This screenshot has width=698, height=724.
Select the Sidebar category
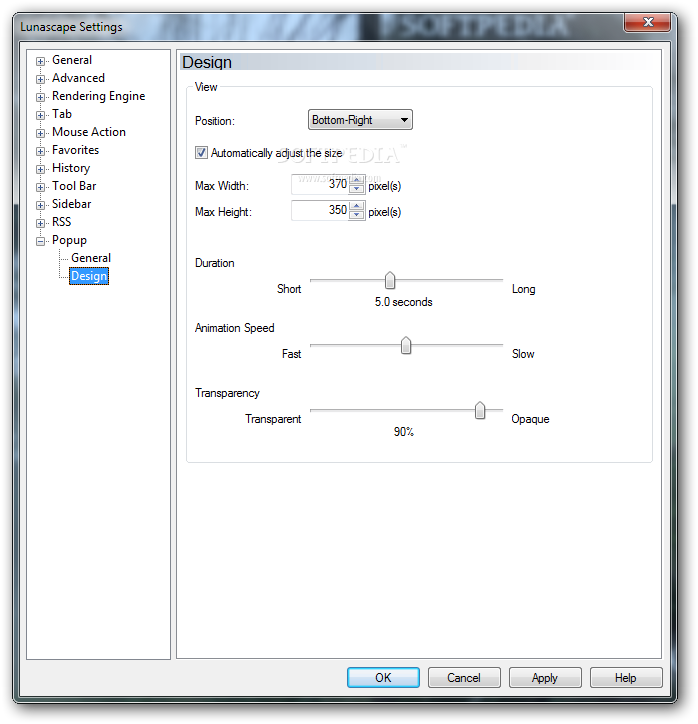point(72,204)
